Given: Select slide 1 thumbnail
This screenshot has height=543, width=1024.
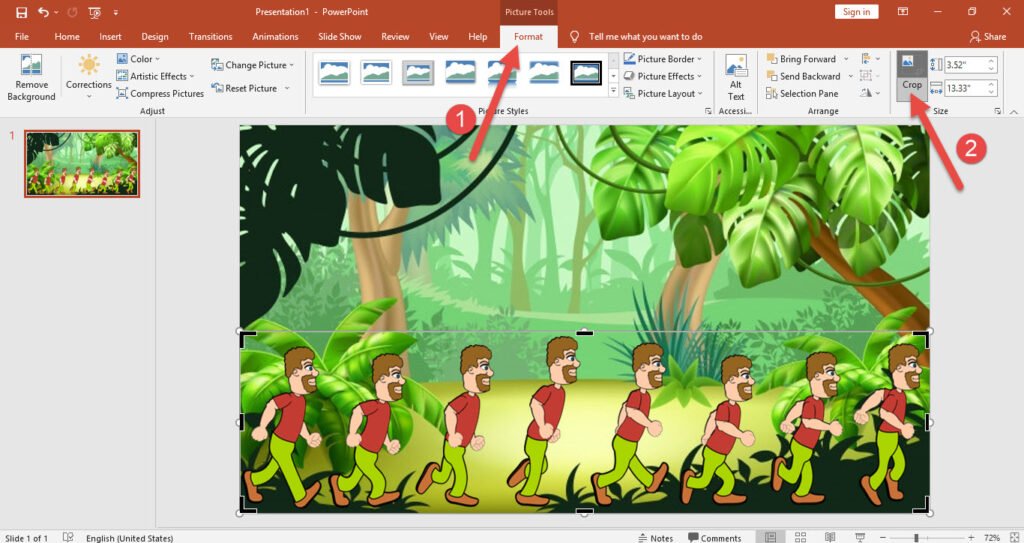Looking at the screenshot, I should [82, 163].
